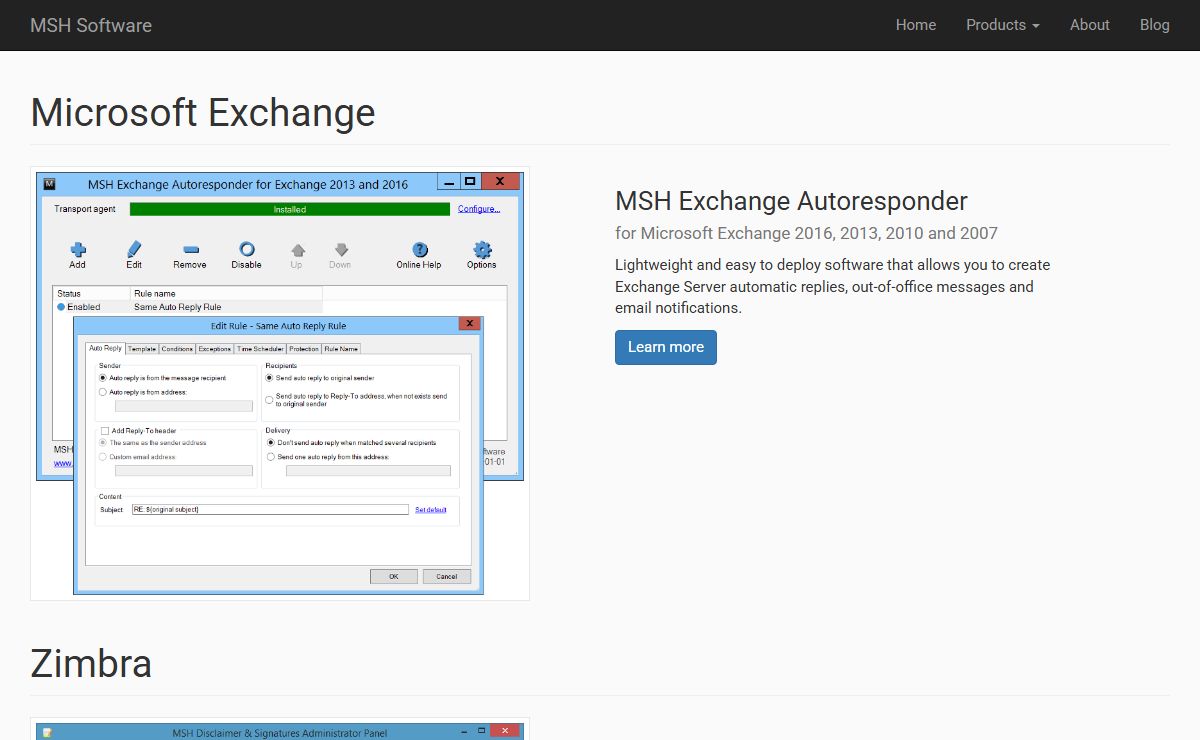Click the Status column header
The height and width of the screenshot is (740, 1200).
click(x=92, y=294)
